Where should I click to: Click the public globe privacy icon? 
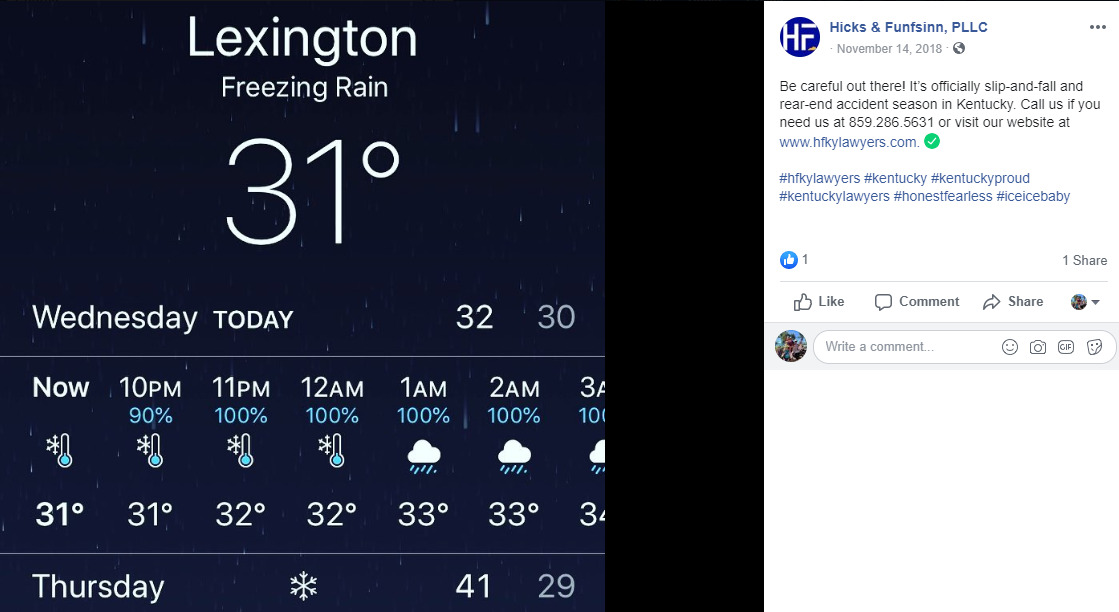pyautogui.click(x=959, y=48)
